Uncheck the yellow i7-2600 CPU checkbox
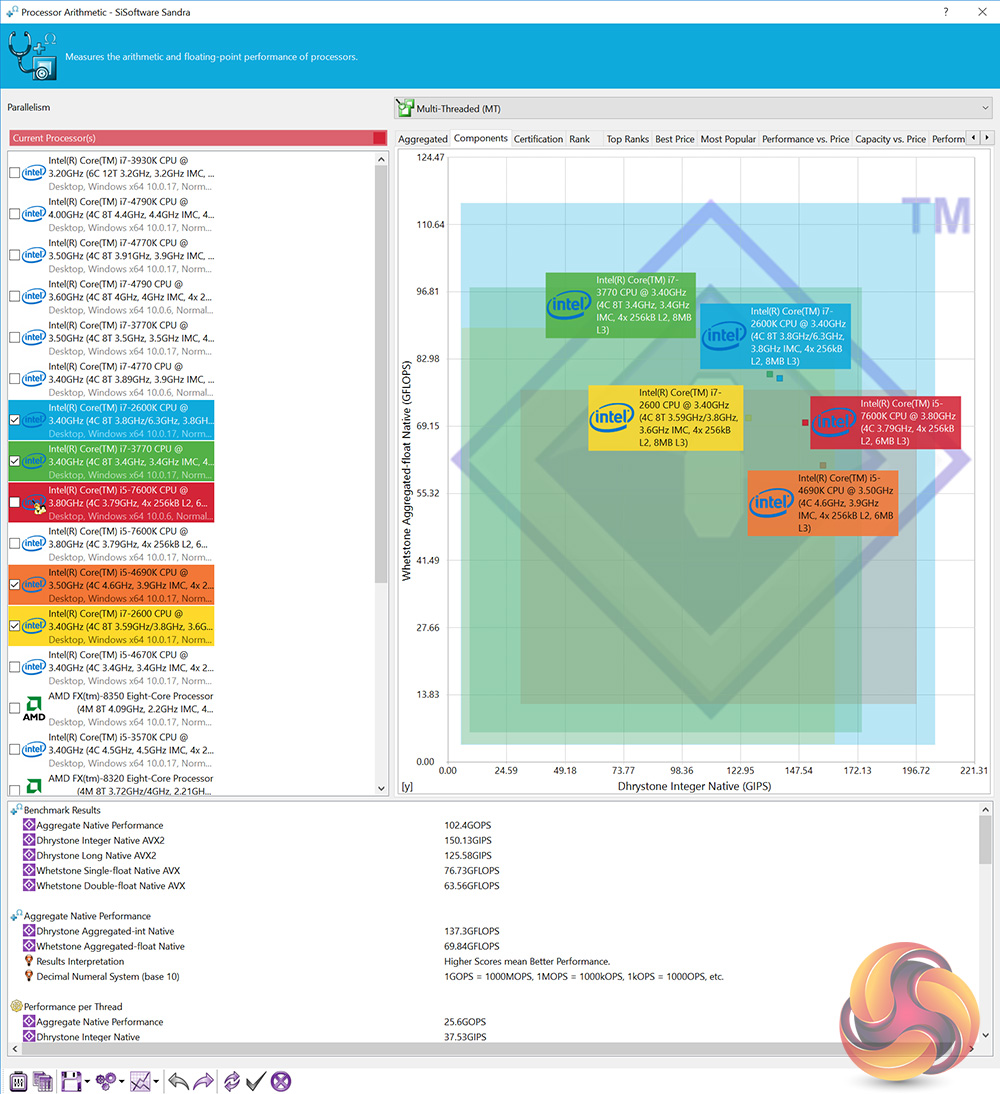The image size is (1000, 1094). coord(14,626)
